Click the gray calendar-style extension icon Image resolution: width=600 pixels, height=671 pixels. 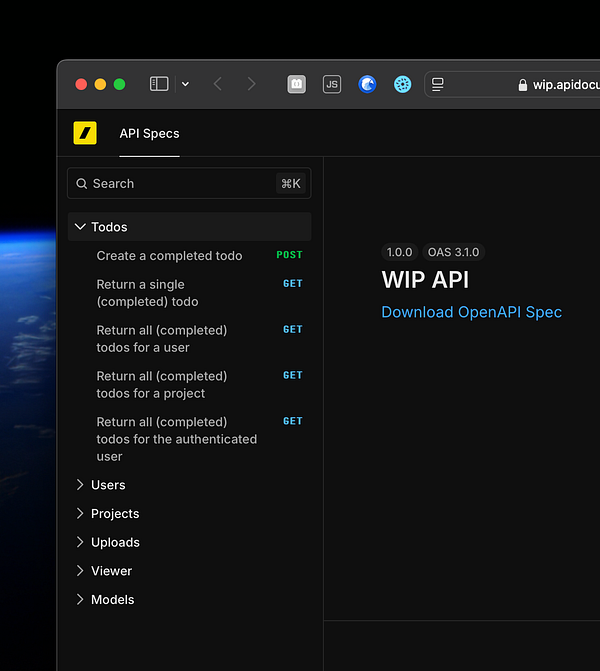pyautogui.click(x=297, y=85)
